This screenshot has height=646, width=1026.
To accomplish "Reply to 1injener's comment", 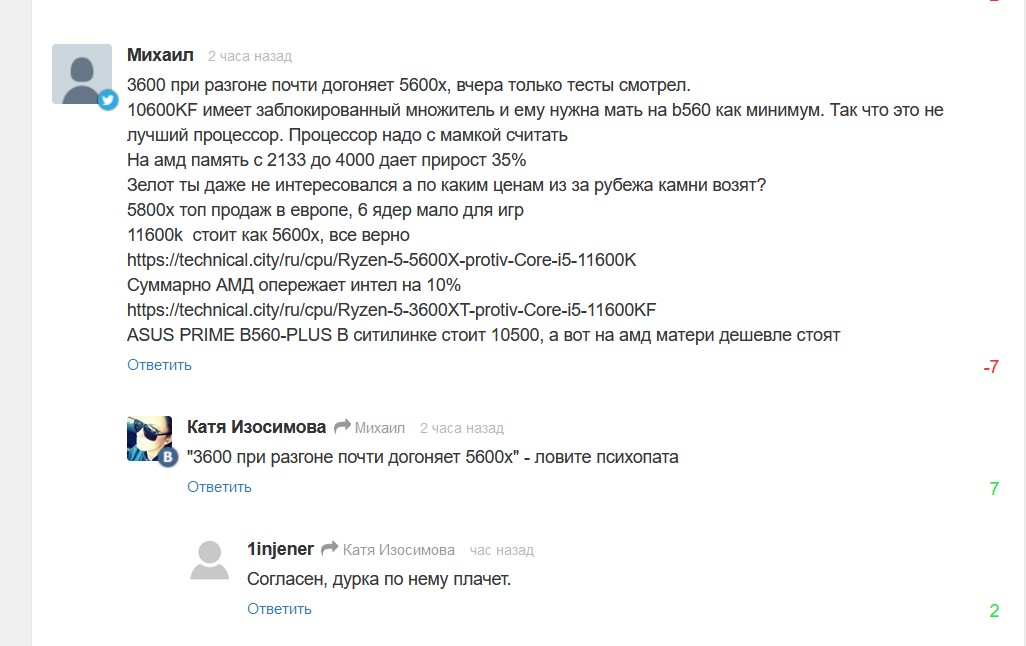I will [x=279, y=609].
